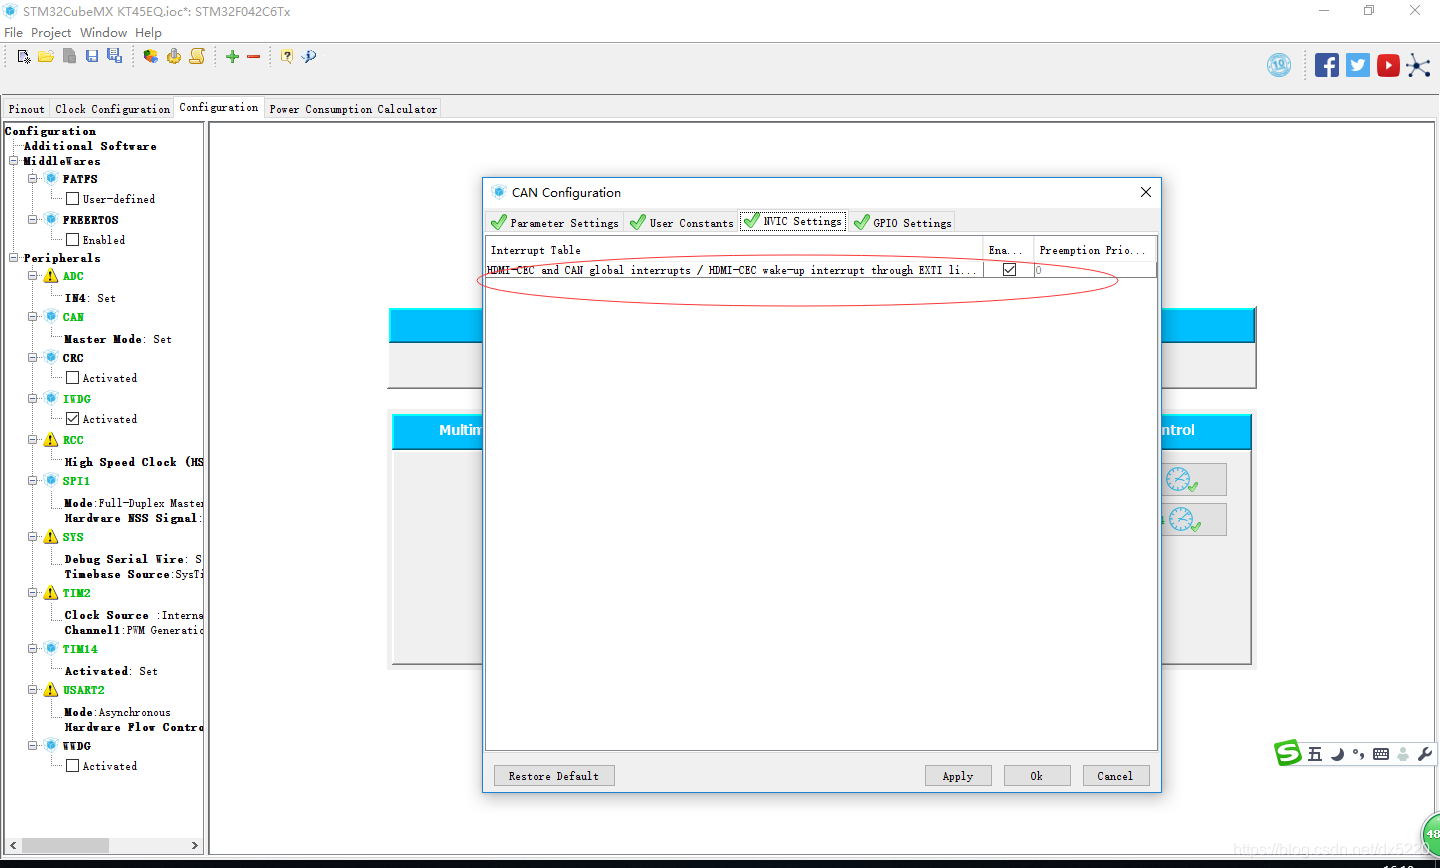Image resolution: width=1440 pixels, height=868 pixels.
Task: Collapse the ADC node expander
Action: pos(32,276)
